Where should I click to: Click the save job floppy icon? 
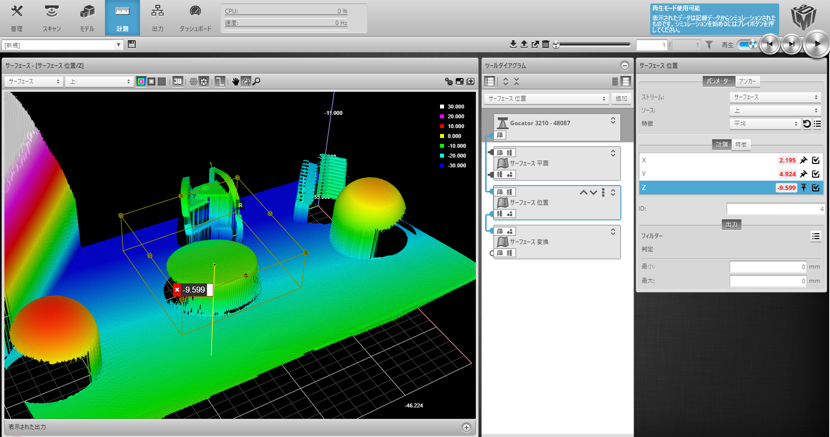132,45
